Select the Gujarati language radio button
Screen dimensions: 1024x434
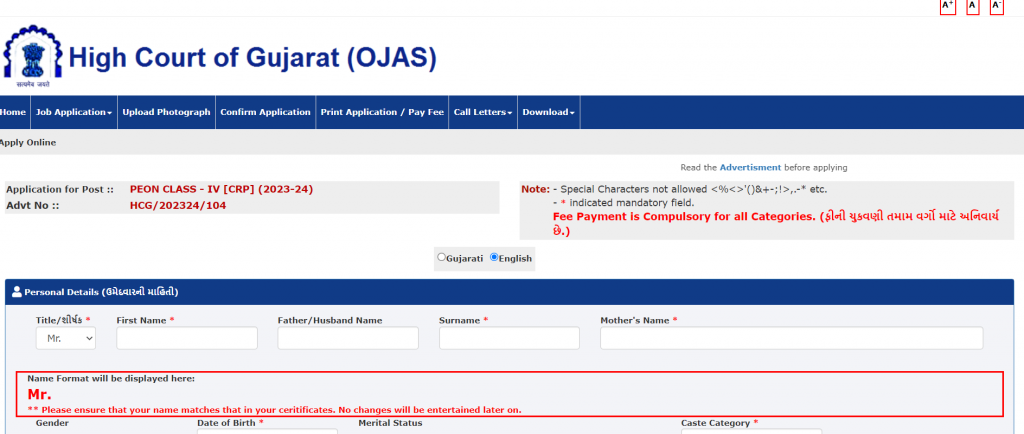[441, 257]
